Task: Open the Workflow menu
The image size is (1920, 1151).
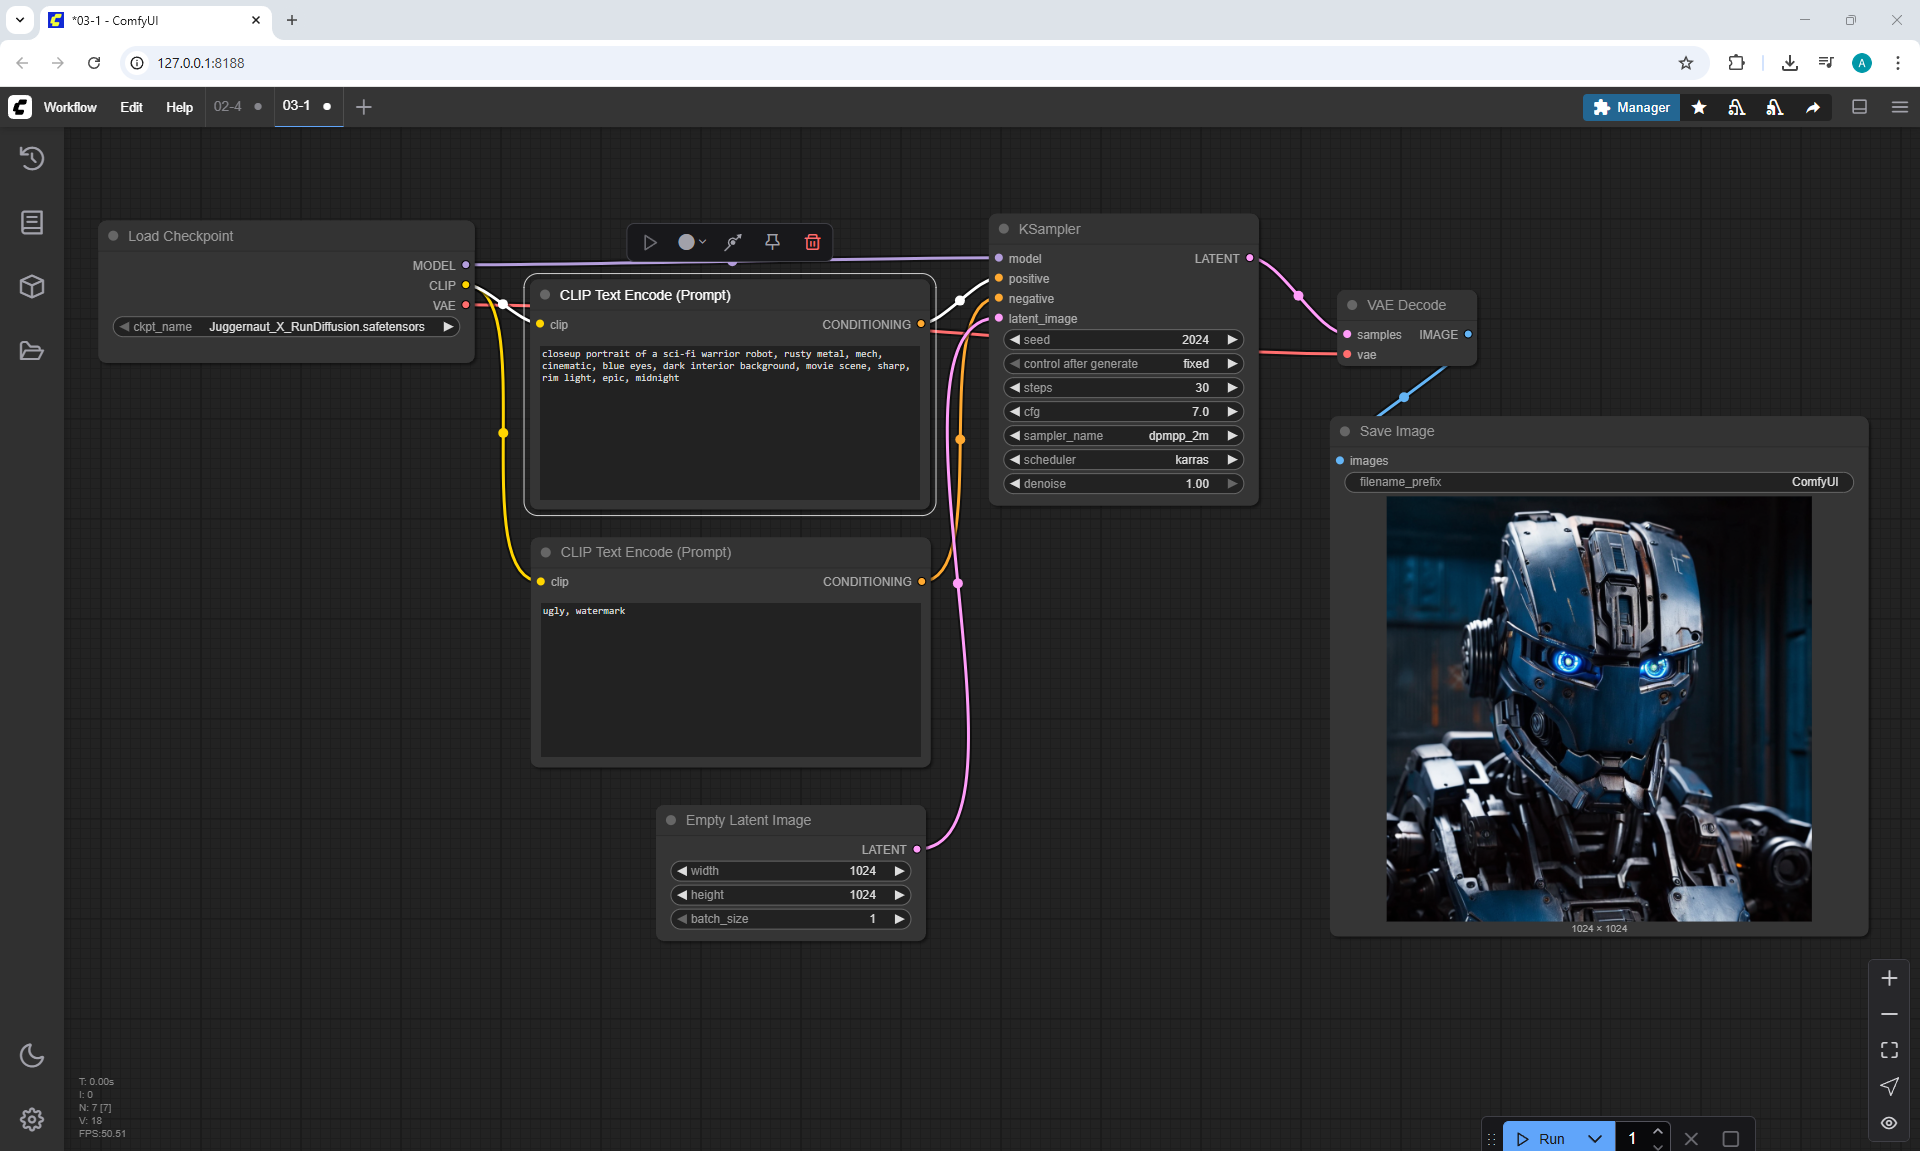Action: 70,107
